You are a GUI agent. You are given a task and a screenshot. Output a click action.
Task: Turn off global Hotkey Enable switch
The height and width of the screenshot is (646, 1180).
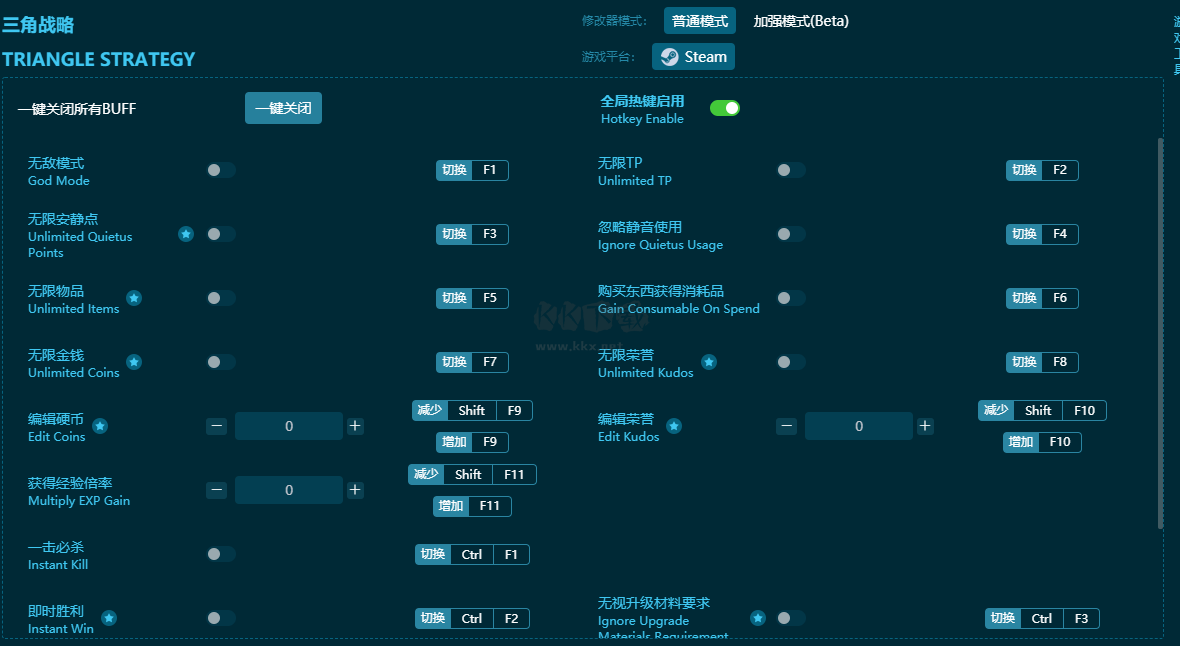(725, 108)
